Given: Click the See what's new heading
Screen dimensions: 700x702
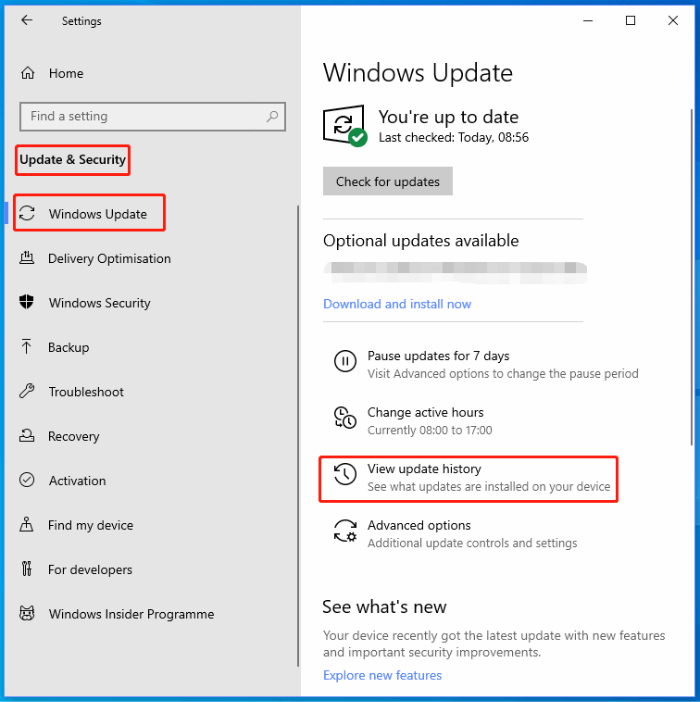Looking at the screenshot, I should 384,607.
